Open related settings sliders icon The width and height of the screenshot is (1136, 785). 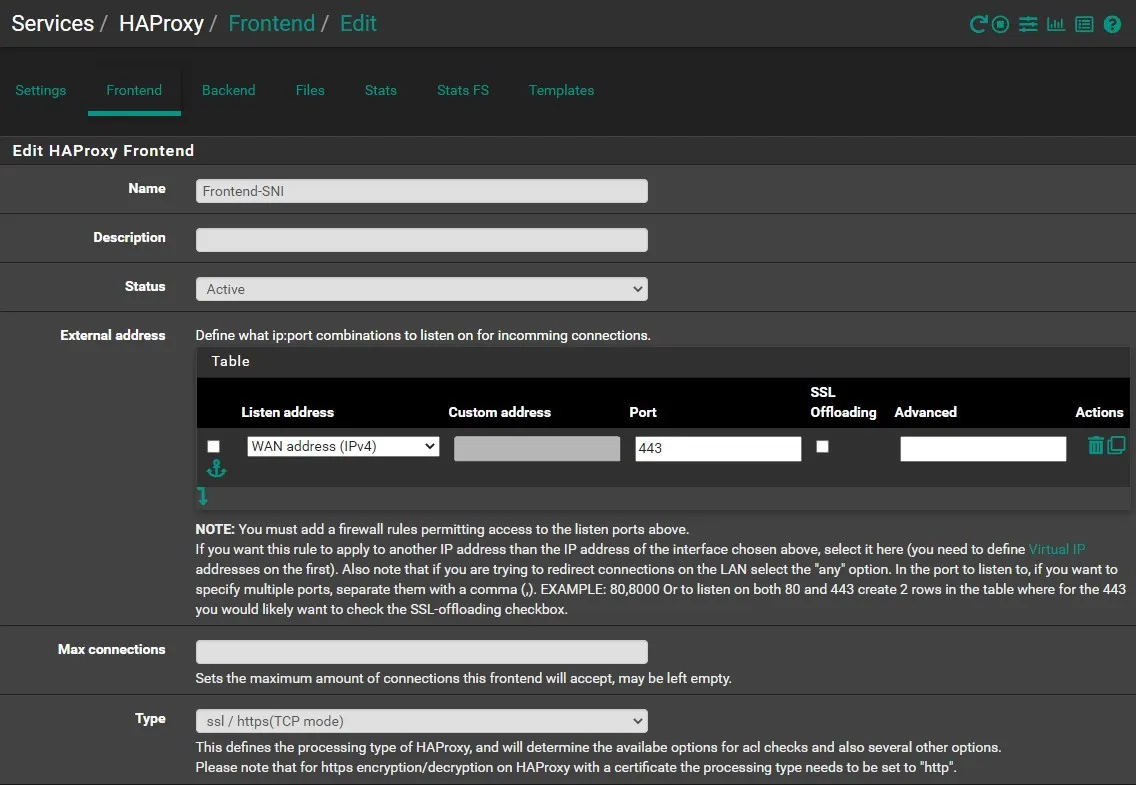pos(1028,25)
